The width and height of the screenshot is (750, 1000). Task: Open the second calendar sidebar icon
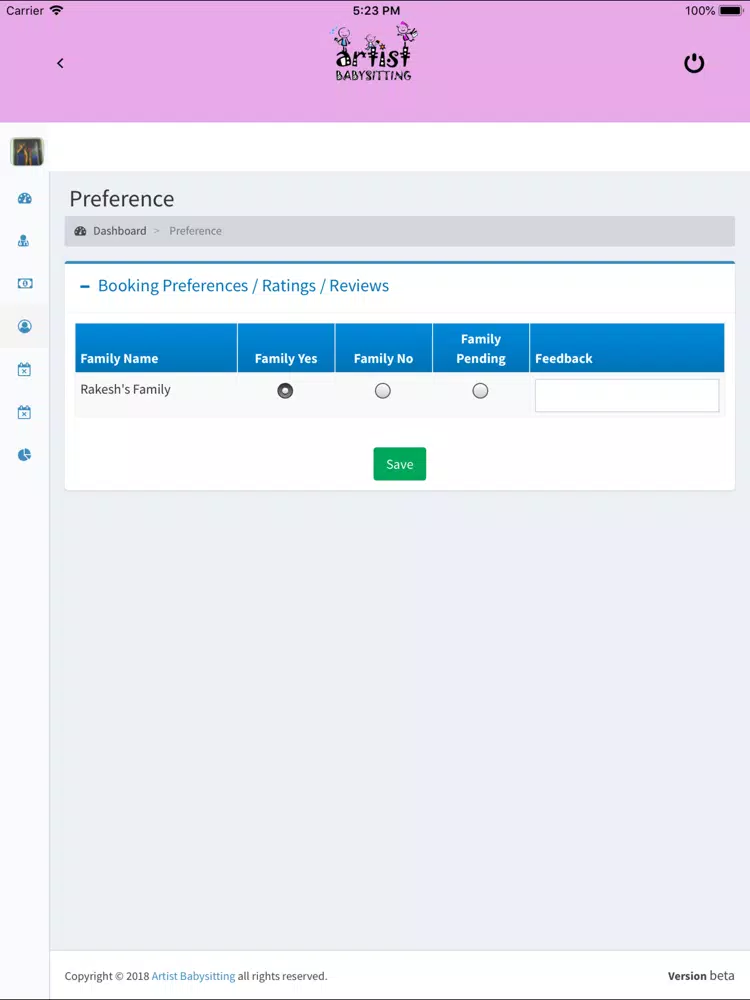[24, 412]
